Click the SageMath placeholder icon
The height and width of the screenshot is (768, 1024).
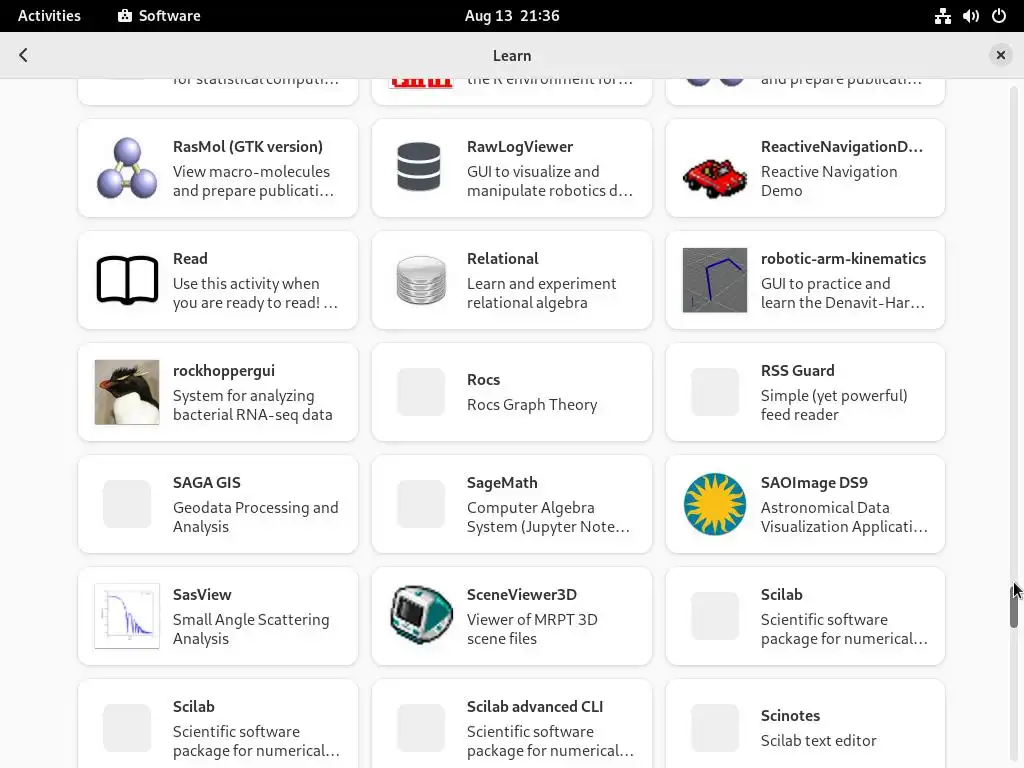click(x=421, y=504)
